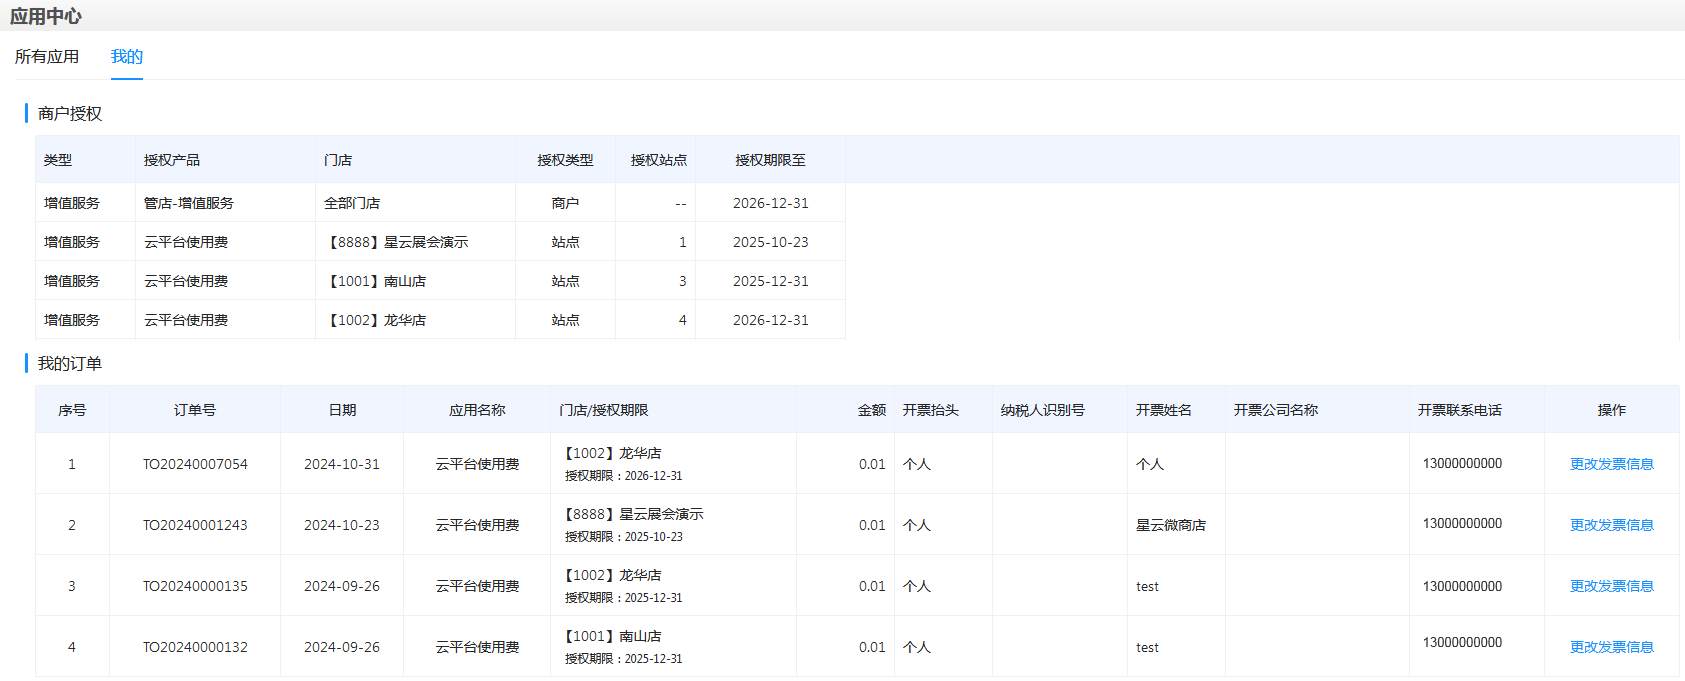Click 【1001】南山店 in 商户授权 table

point(375,281)
